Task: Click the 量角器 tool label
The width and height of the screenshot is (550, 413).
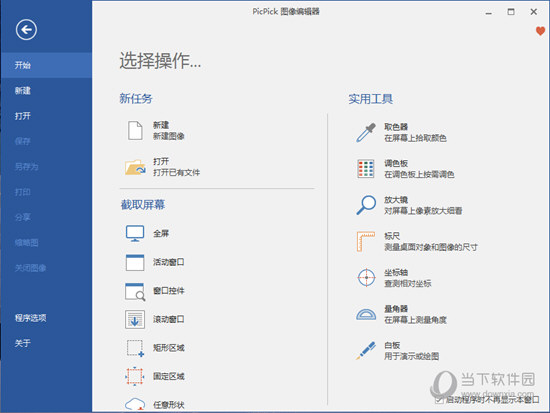Action: pos(396,309)
